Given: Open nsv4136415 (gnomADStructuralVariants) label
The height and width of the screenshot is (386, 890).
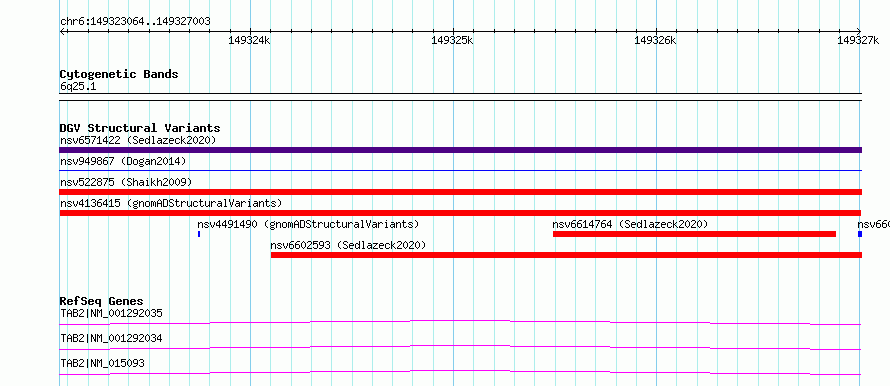Looking at the screenshot, I should (171, 203).
